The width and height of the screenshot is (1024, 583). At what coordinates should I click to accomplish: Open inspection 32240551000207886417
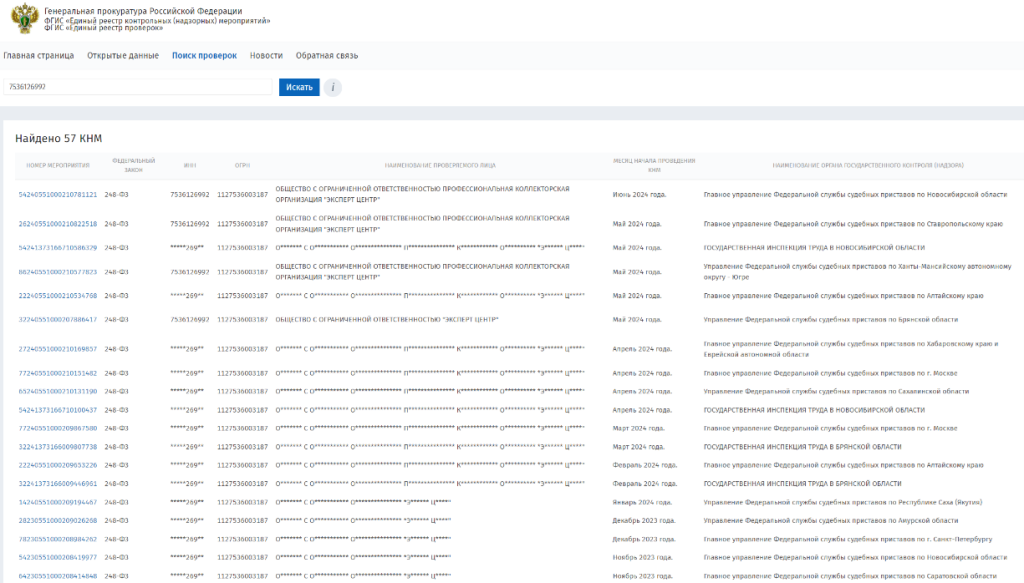point(58,320)
